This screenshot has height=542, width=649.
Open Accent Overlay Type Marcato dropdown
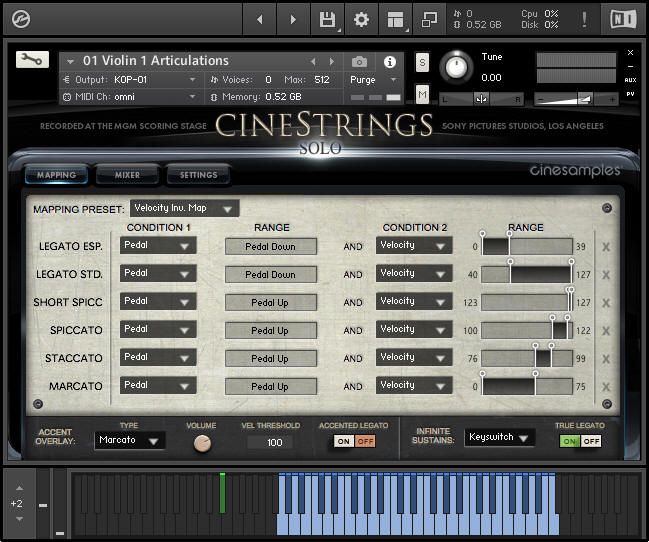pyautogui.click(x=130, y=440)
